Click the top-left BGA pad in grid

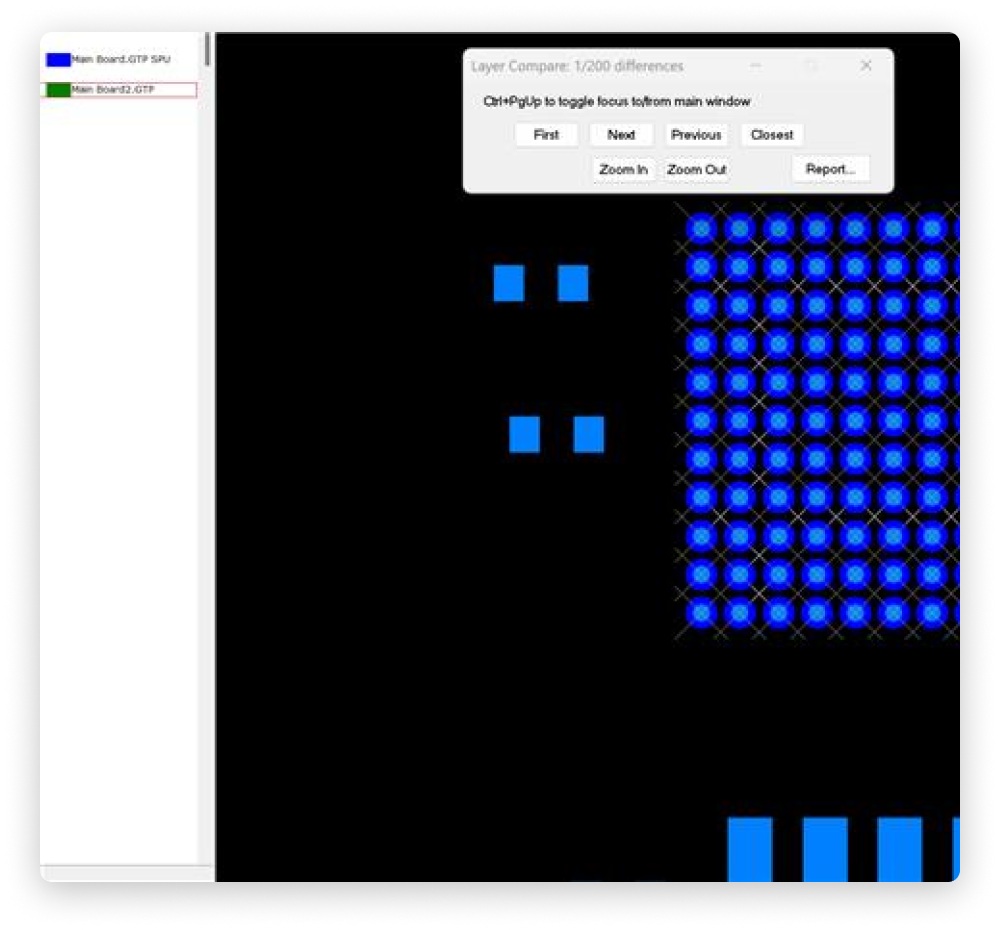point(701,229)
